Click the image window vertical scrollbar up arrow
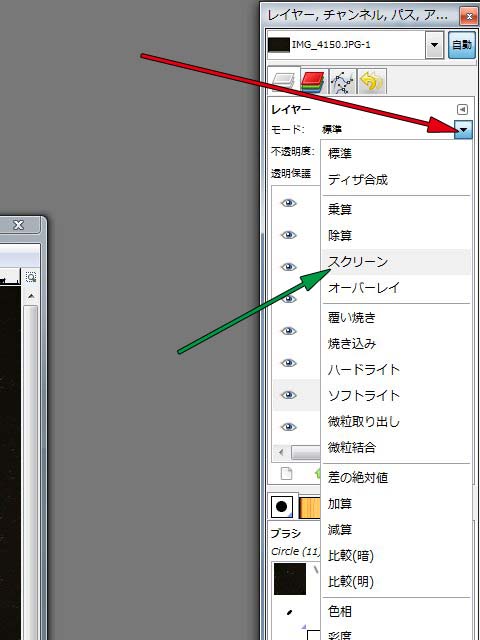The height and width of the screenshot is (640, 480). click(31, 296)
